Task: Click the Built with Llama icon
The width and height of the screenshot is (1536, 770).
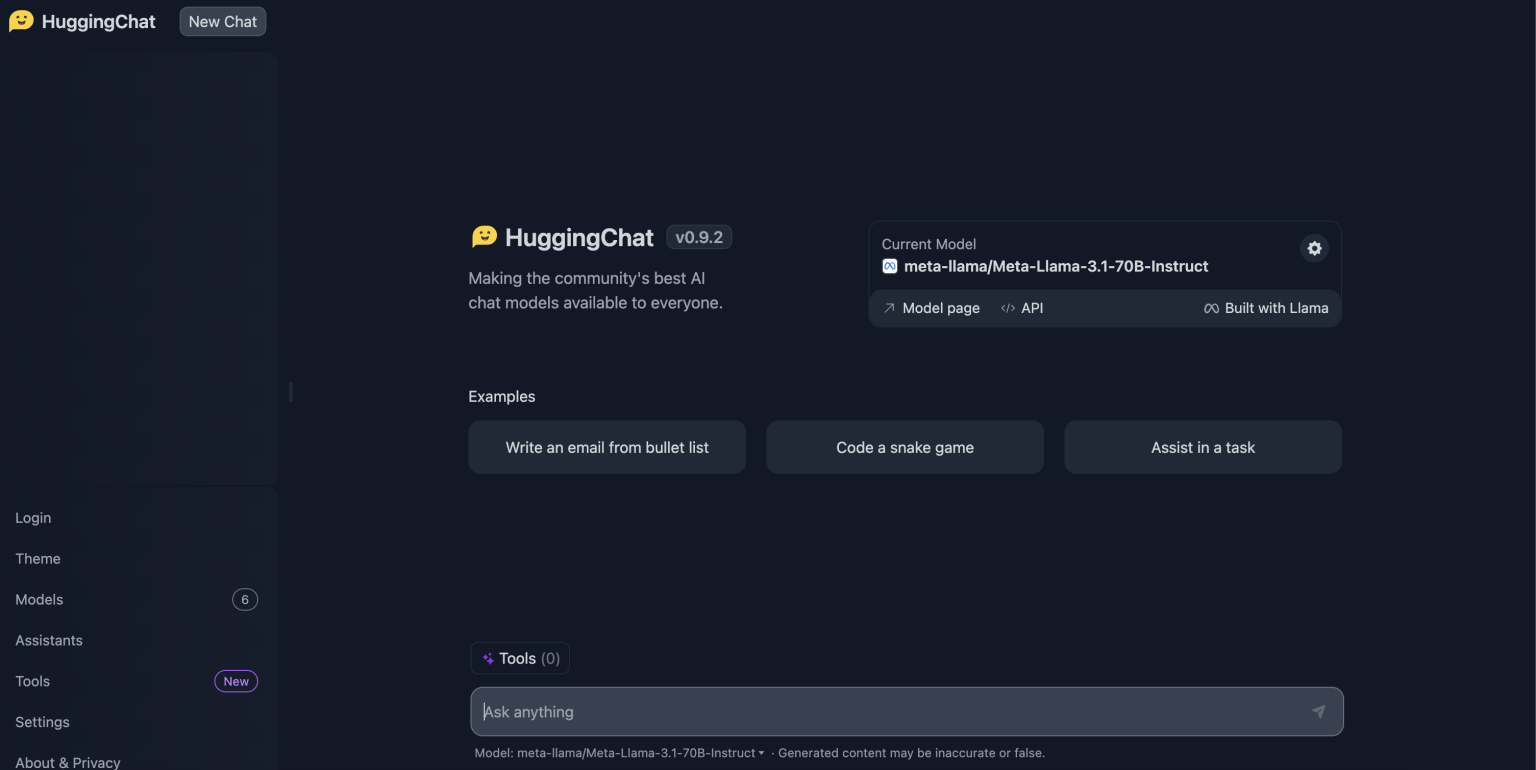Action: [1211, 308]
